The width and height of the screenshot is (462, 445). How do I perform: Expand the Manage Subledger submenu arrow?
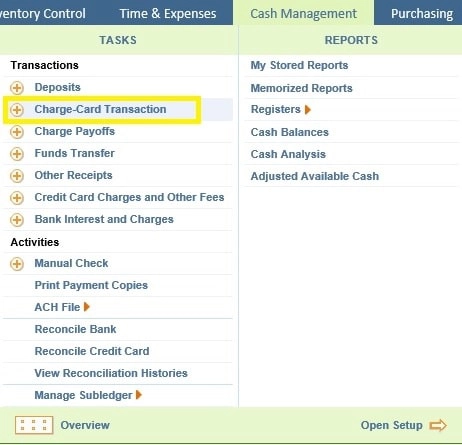tap(139, 395)
